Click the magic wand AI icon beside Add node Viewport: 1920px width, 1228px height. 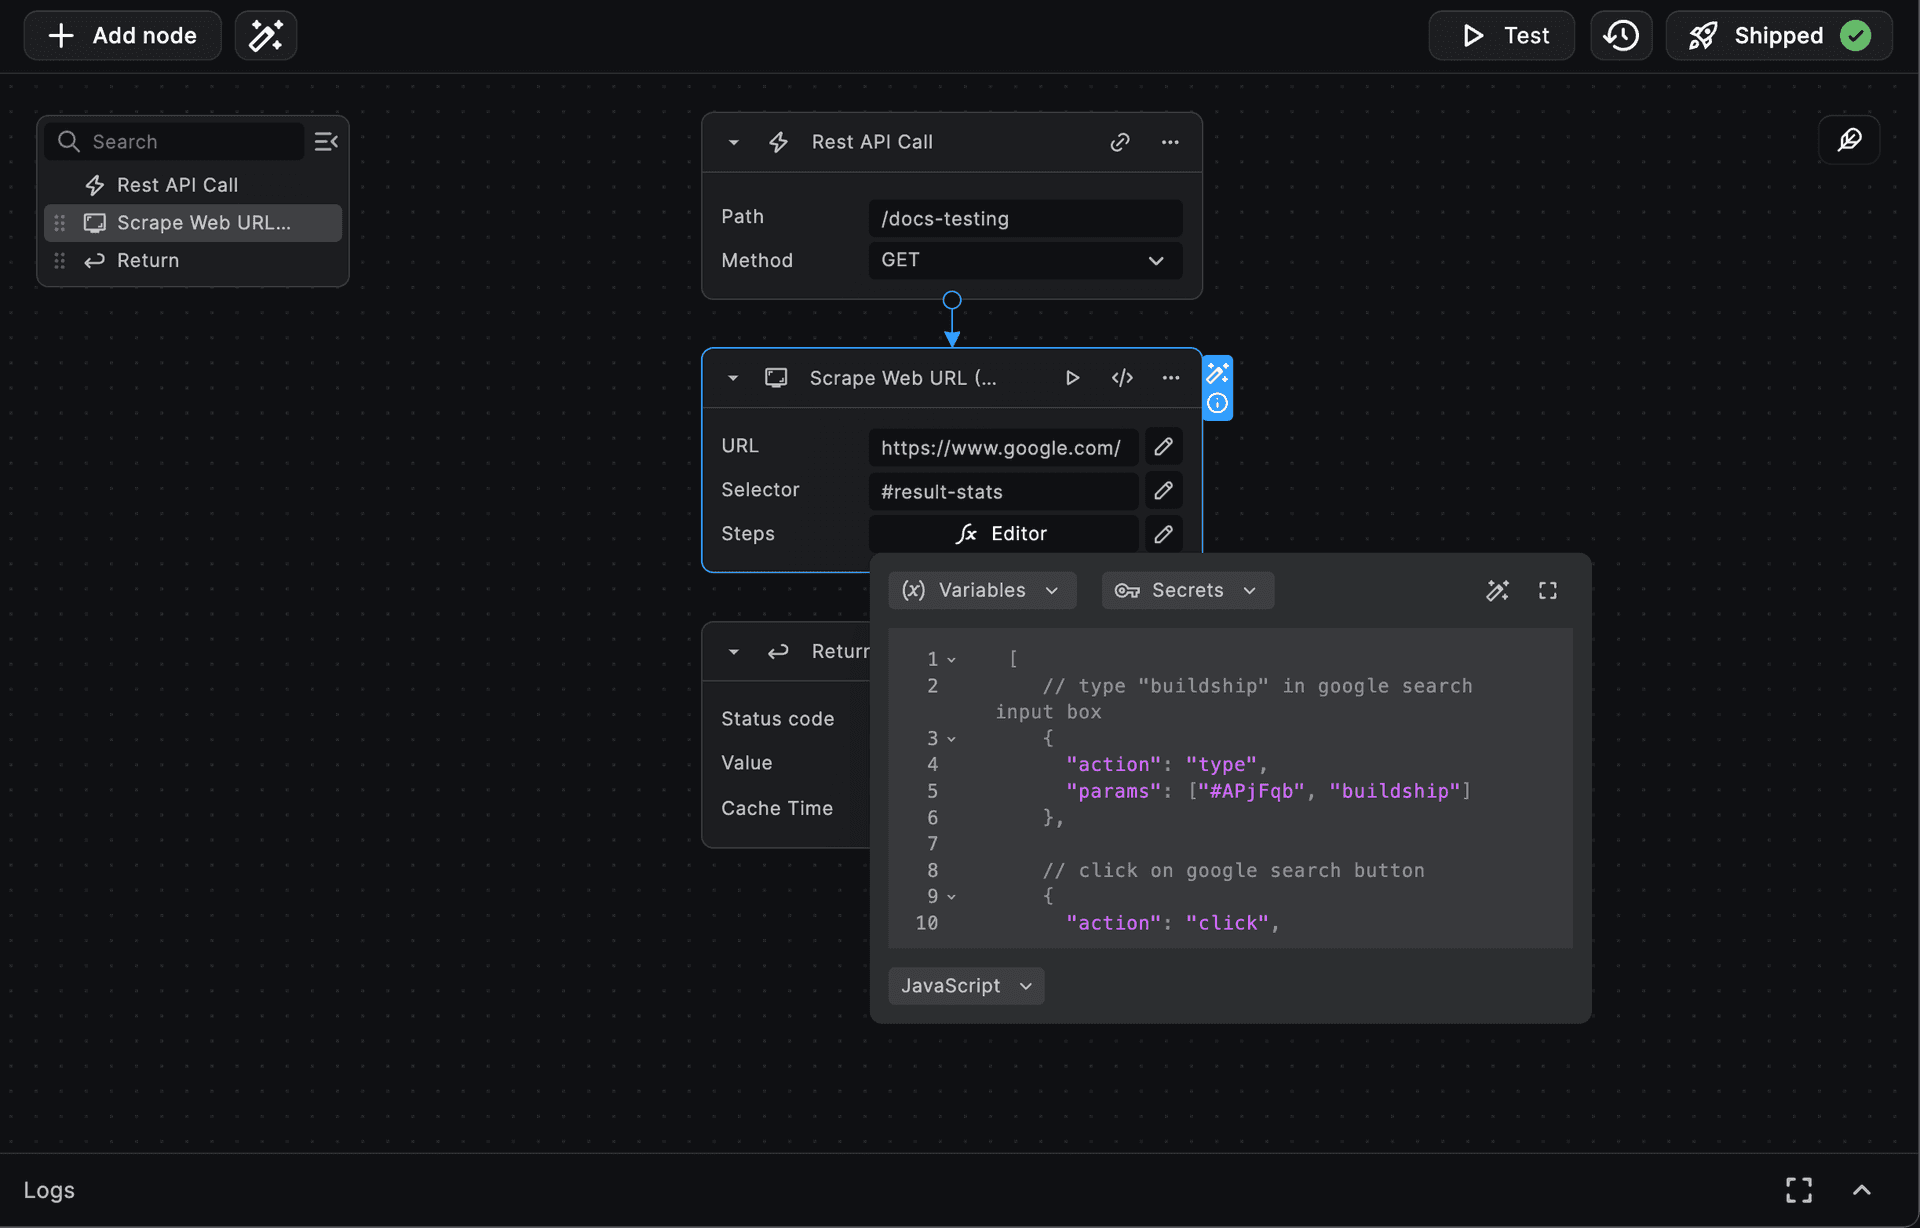point(265,36)
